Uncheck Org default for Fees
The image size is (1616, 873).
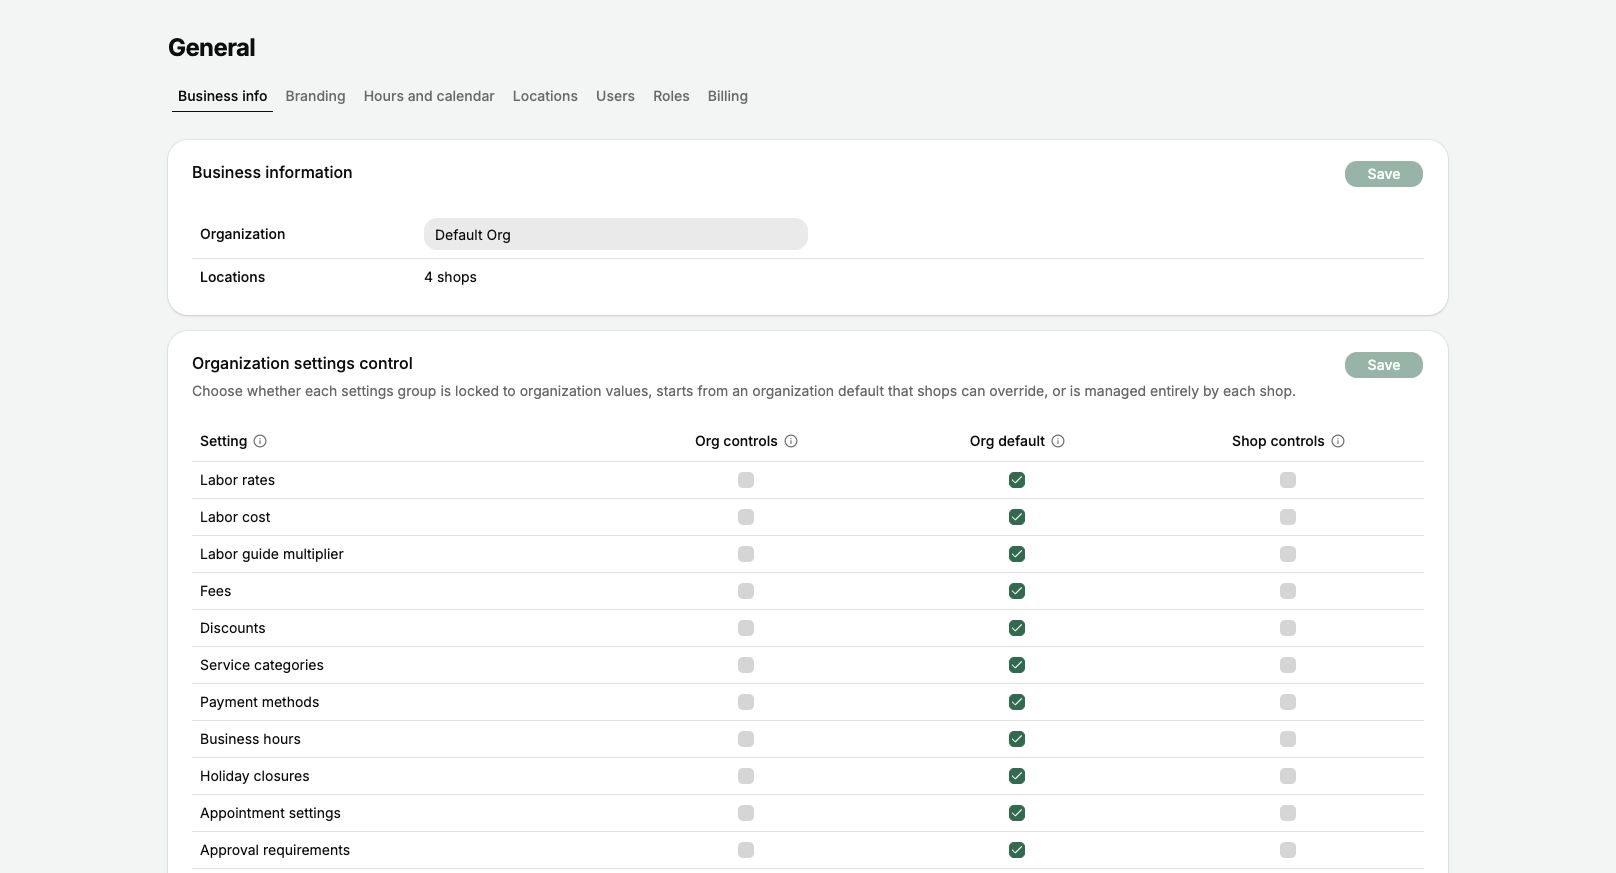pyautogui.click(x=1017, y=591)
